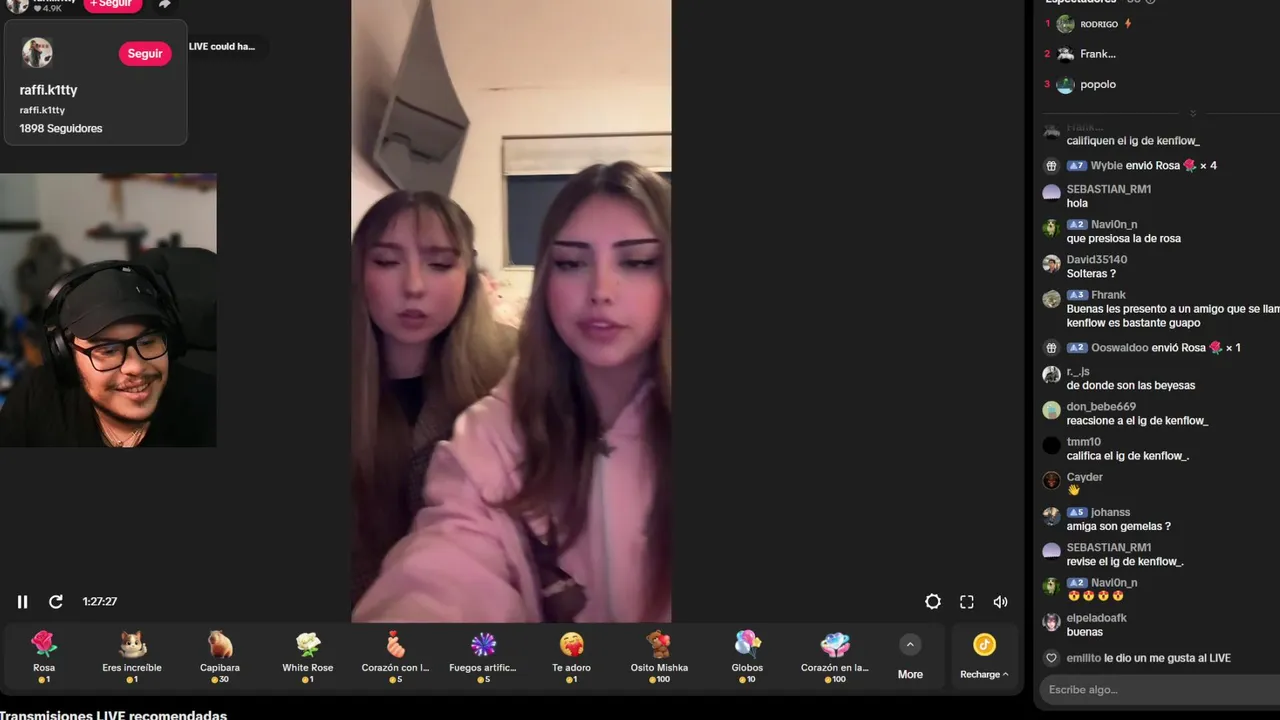The height and width of the screenshot is (720, 1280).
Task: Select the 'de donde son las beyesas' message
Action: [1131, 385]
